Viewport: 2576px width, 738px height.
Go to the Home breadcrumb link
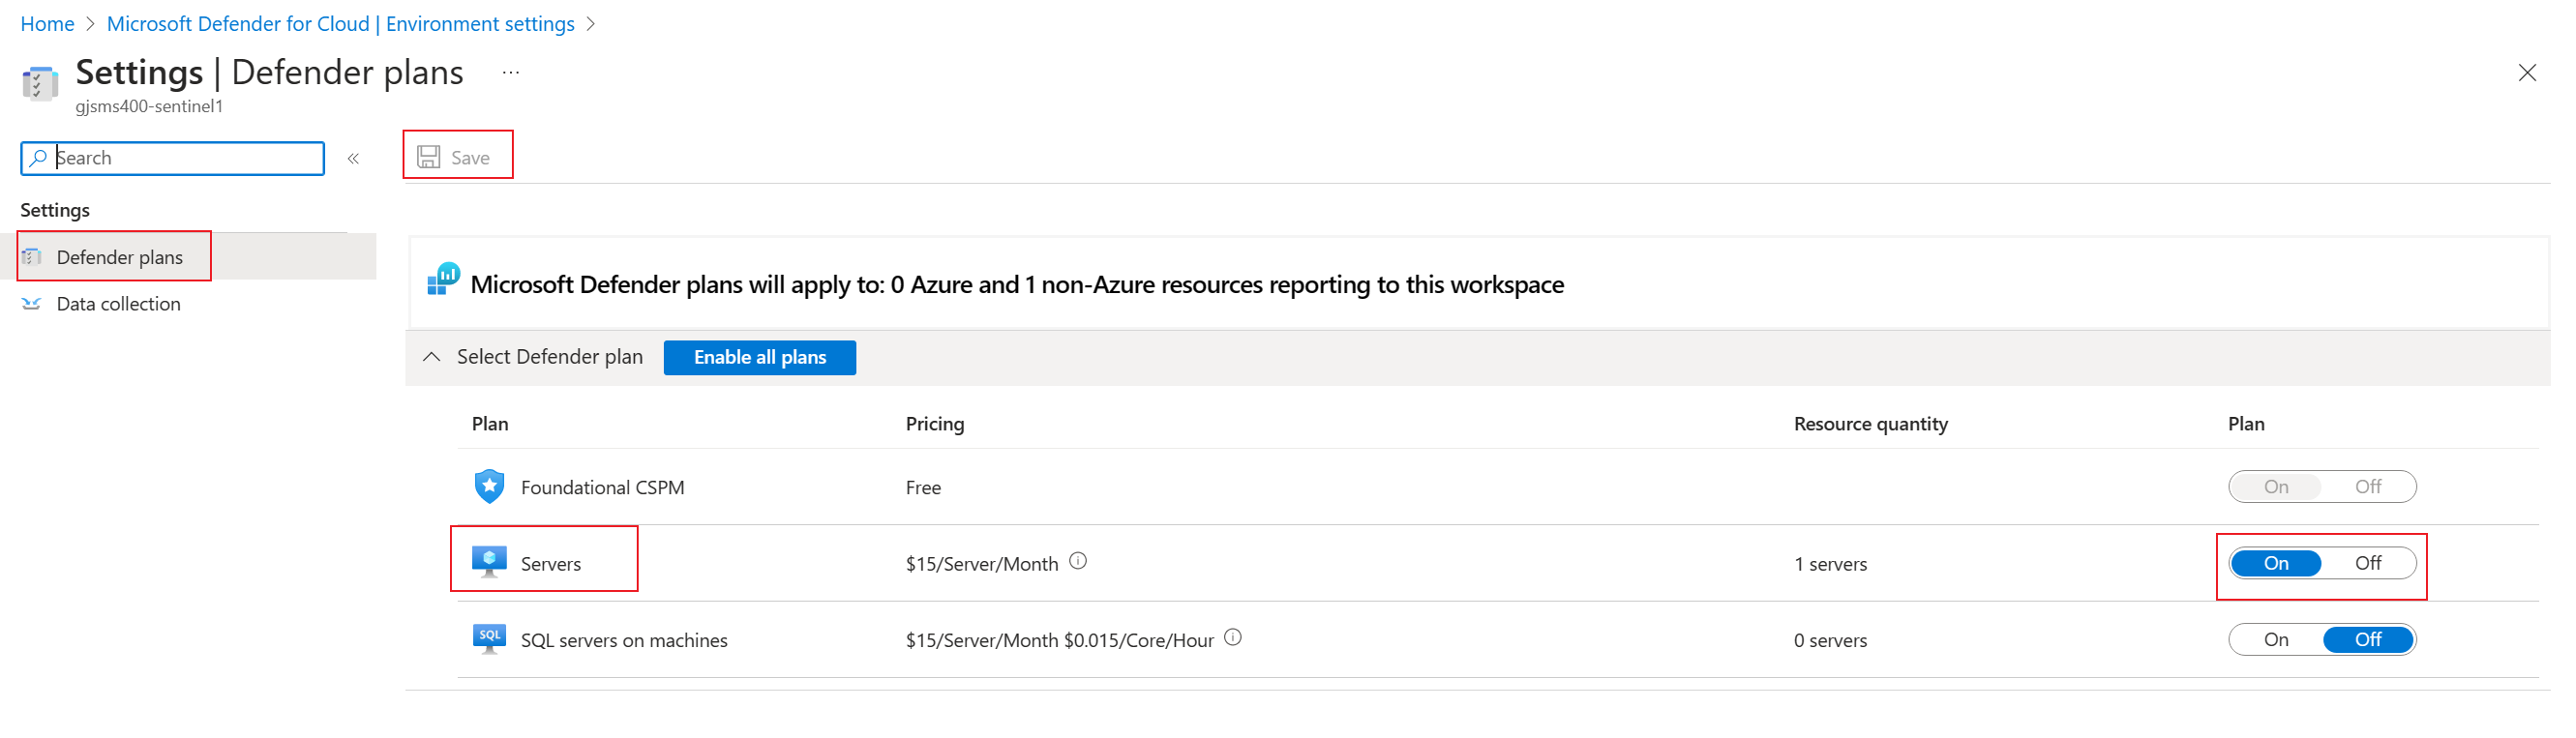[47, 24]
